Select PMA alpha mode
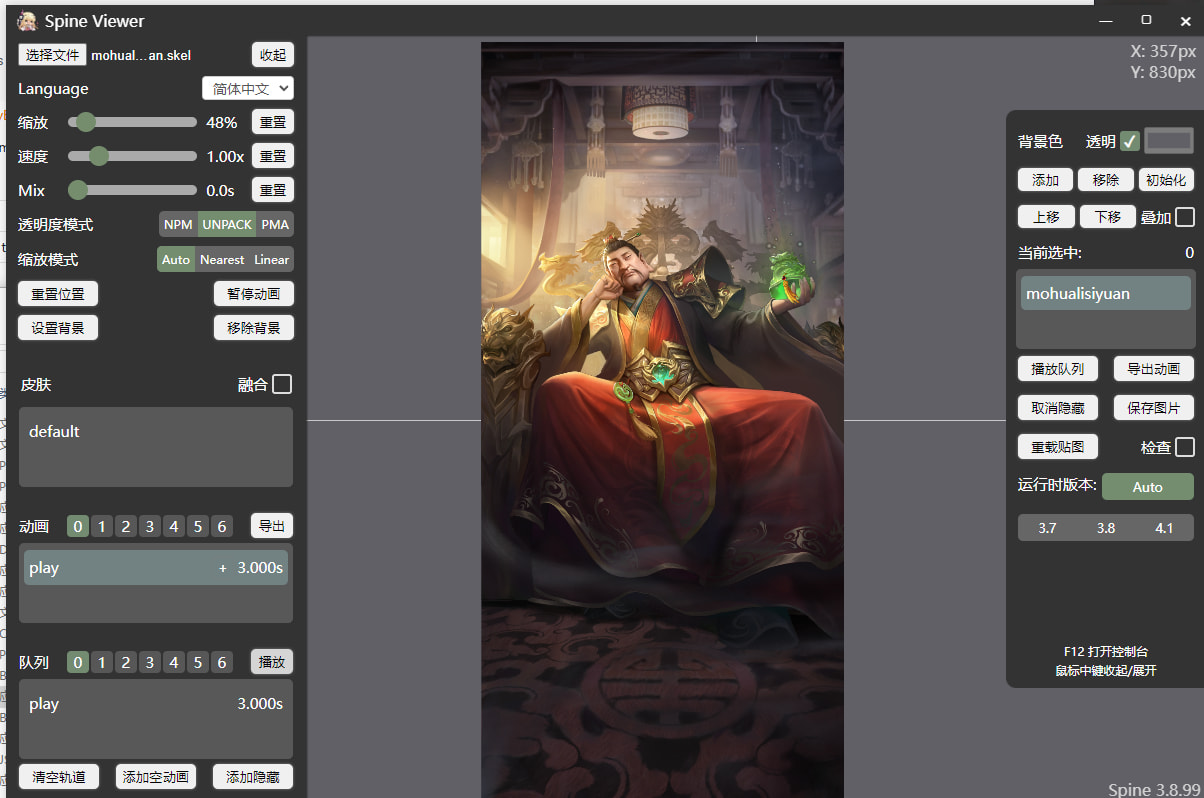 (275, 224)
